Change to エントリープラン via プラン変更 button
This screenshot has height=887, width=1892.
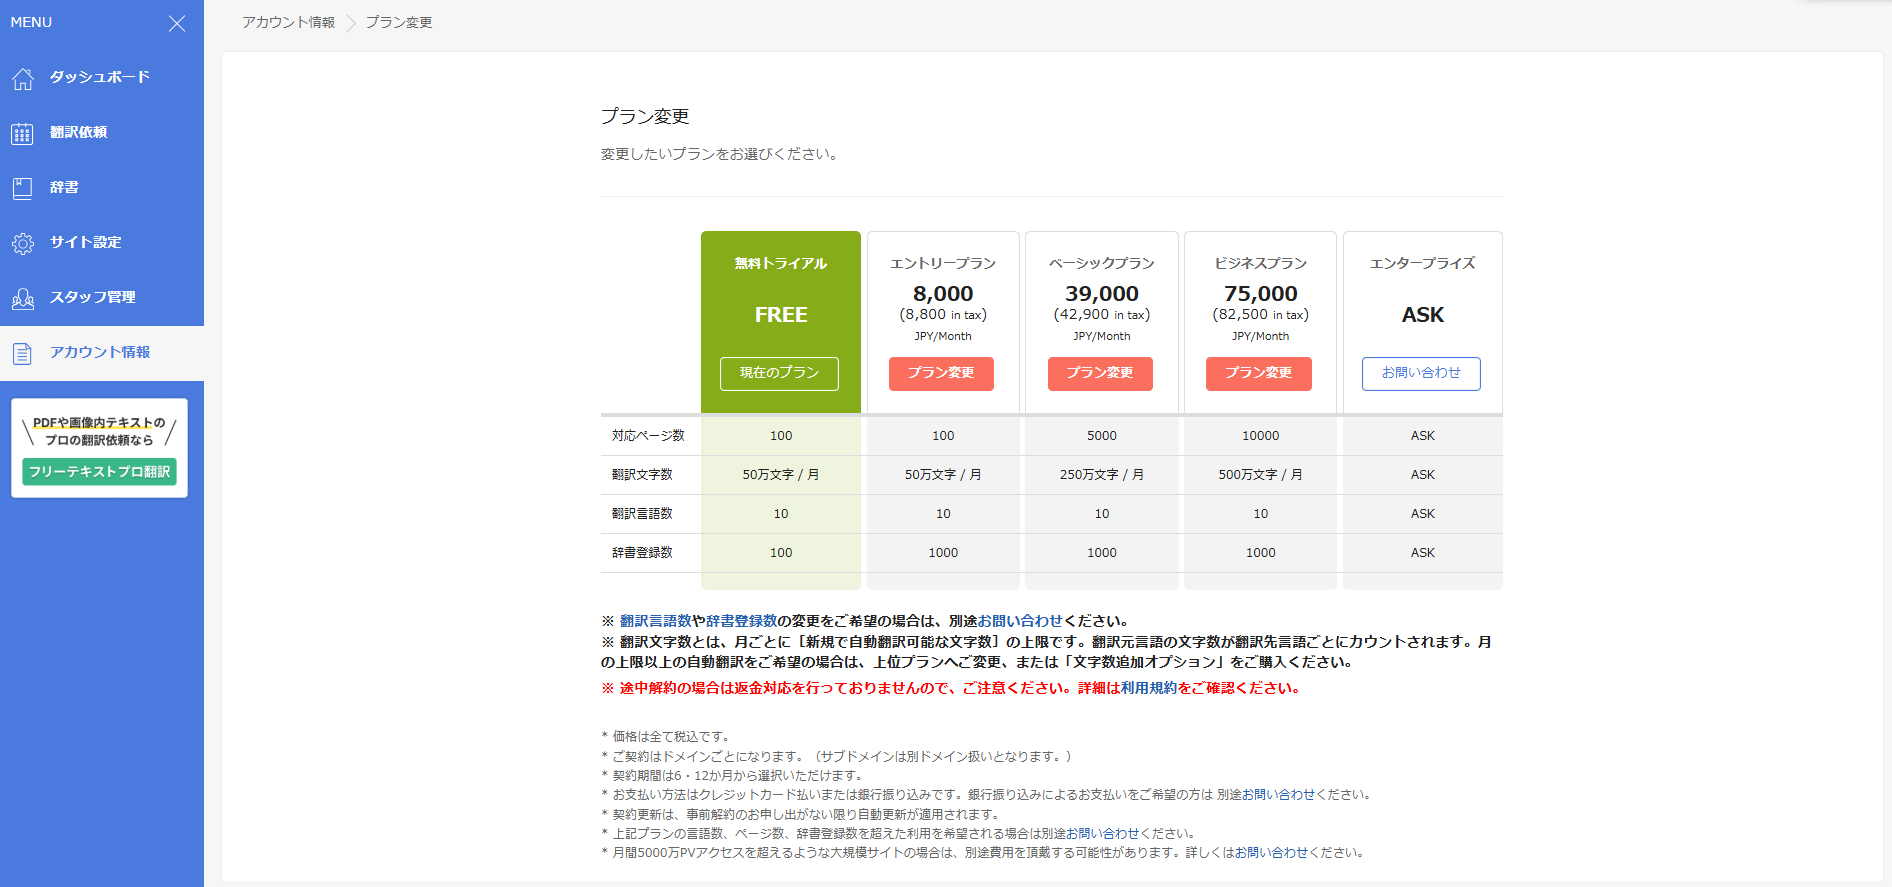click(x=941, y=373)
